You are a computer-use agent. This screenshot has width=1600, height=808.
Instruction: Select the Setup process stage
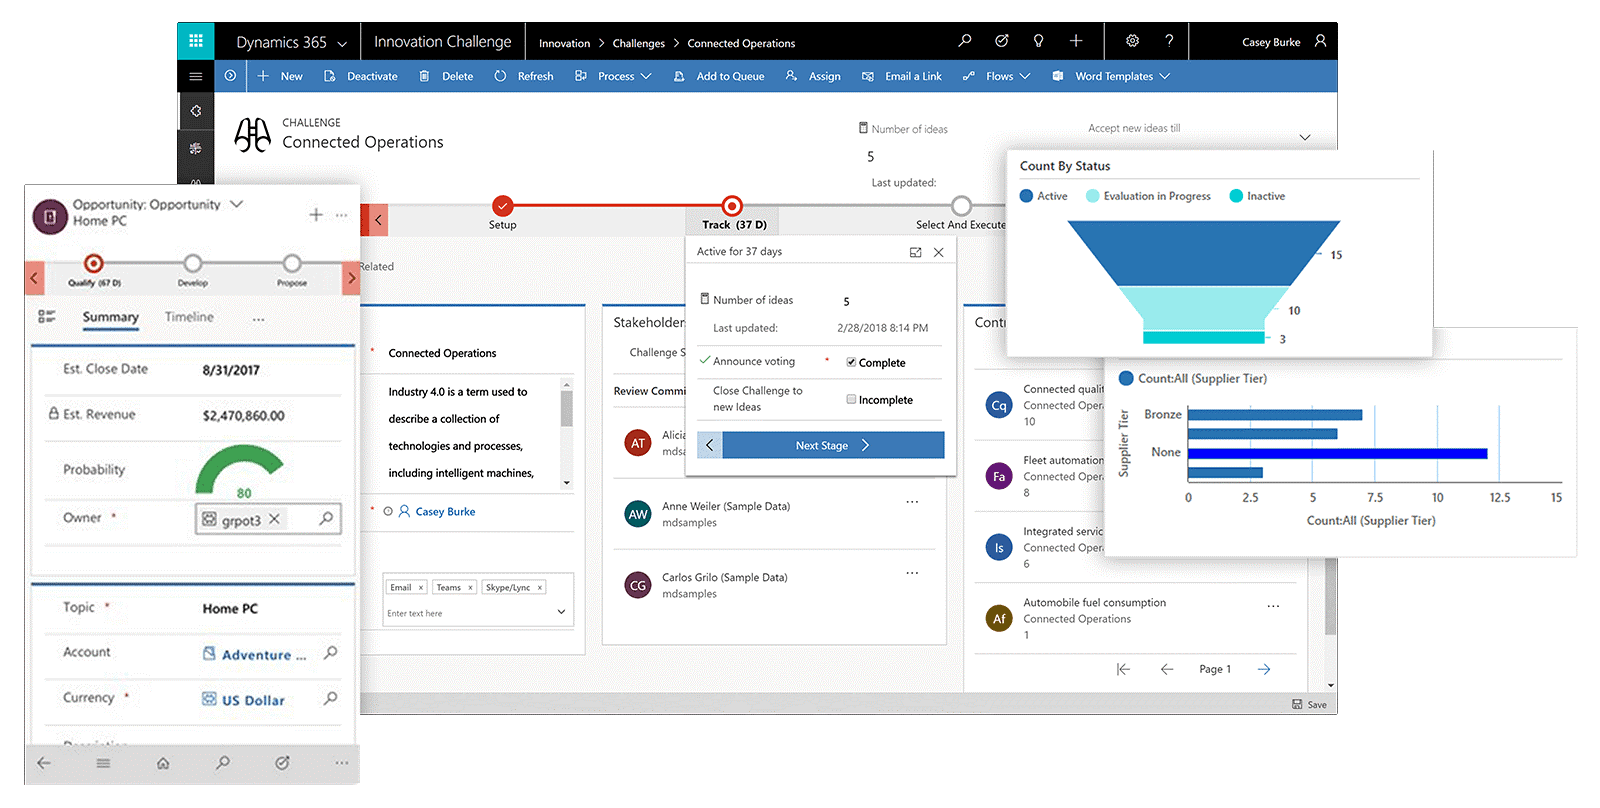coord(503,206)
